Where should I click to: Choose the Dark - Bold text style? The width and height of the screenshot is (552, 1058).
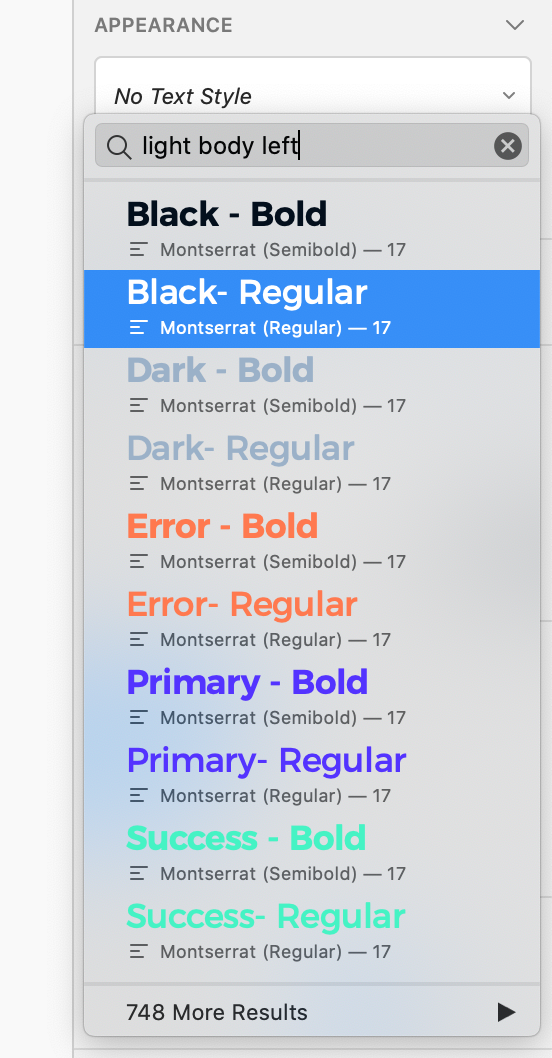tap(312, 387)
